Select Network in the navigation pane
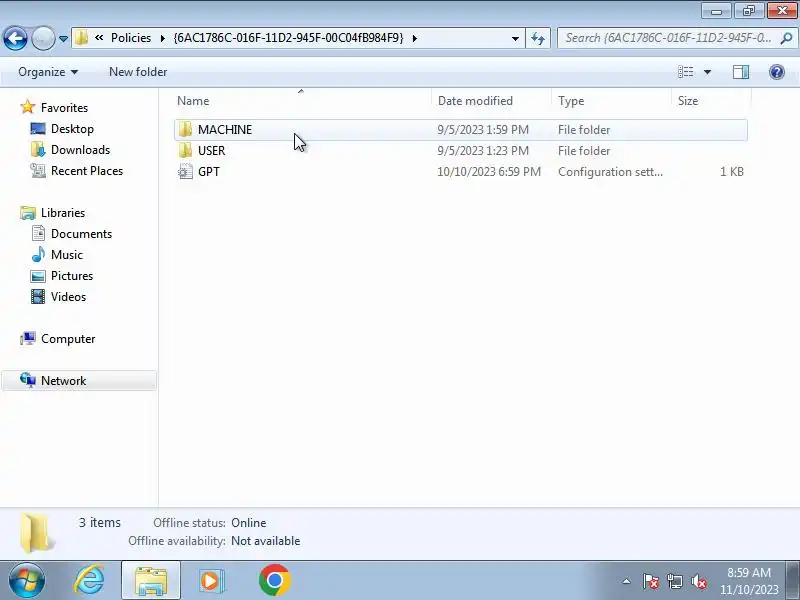800x600 pixels. (63, 381)
